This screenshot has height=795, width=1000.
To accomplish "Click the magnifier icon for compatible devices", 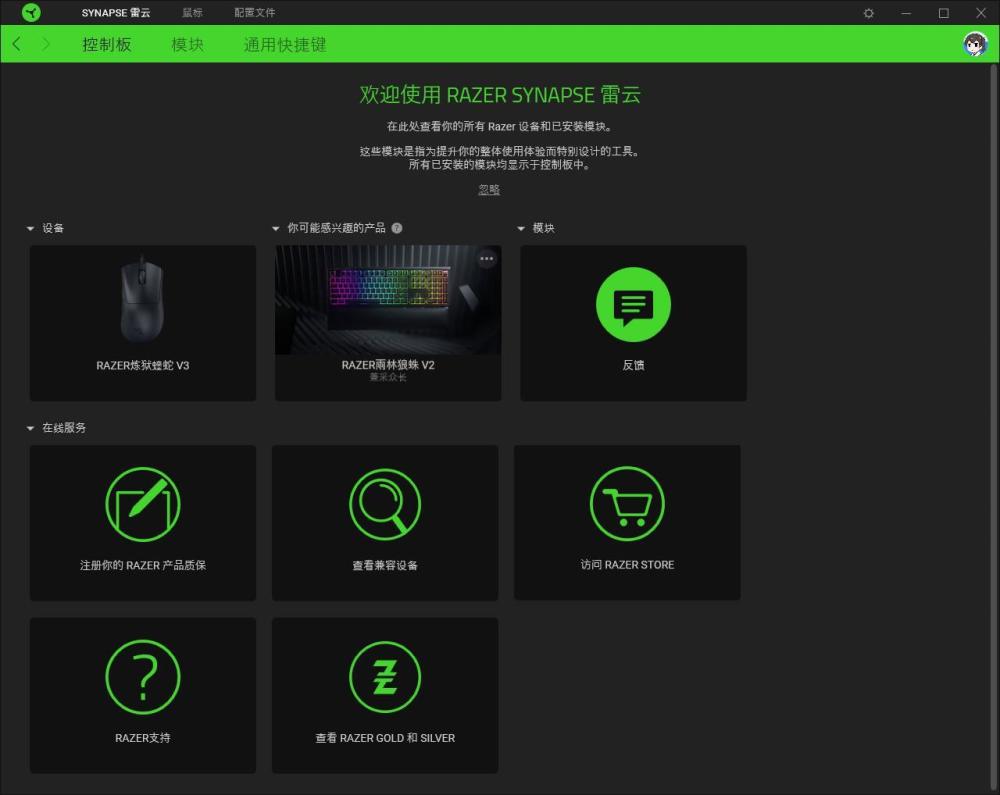I will point(385,504).
